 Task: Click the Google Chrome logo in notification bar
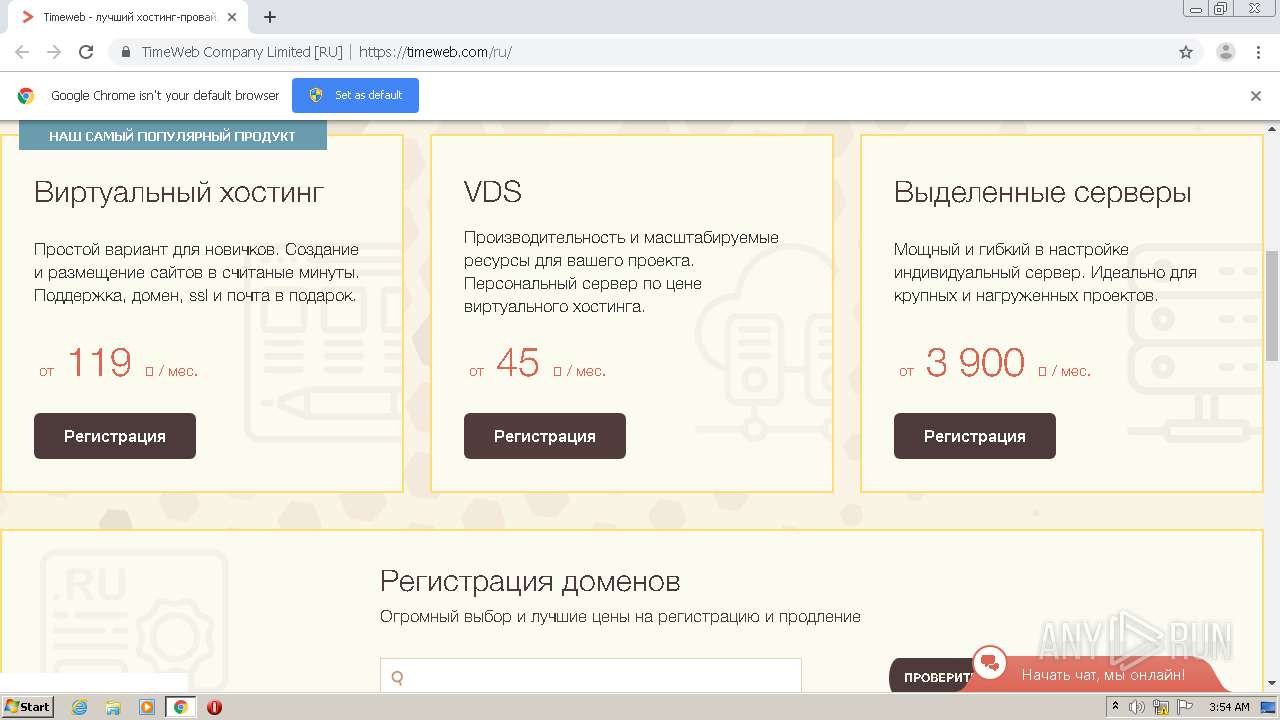click(26, 96)
